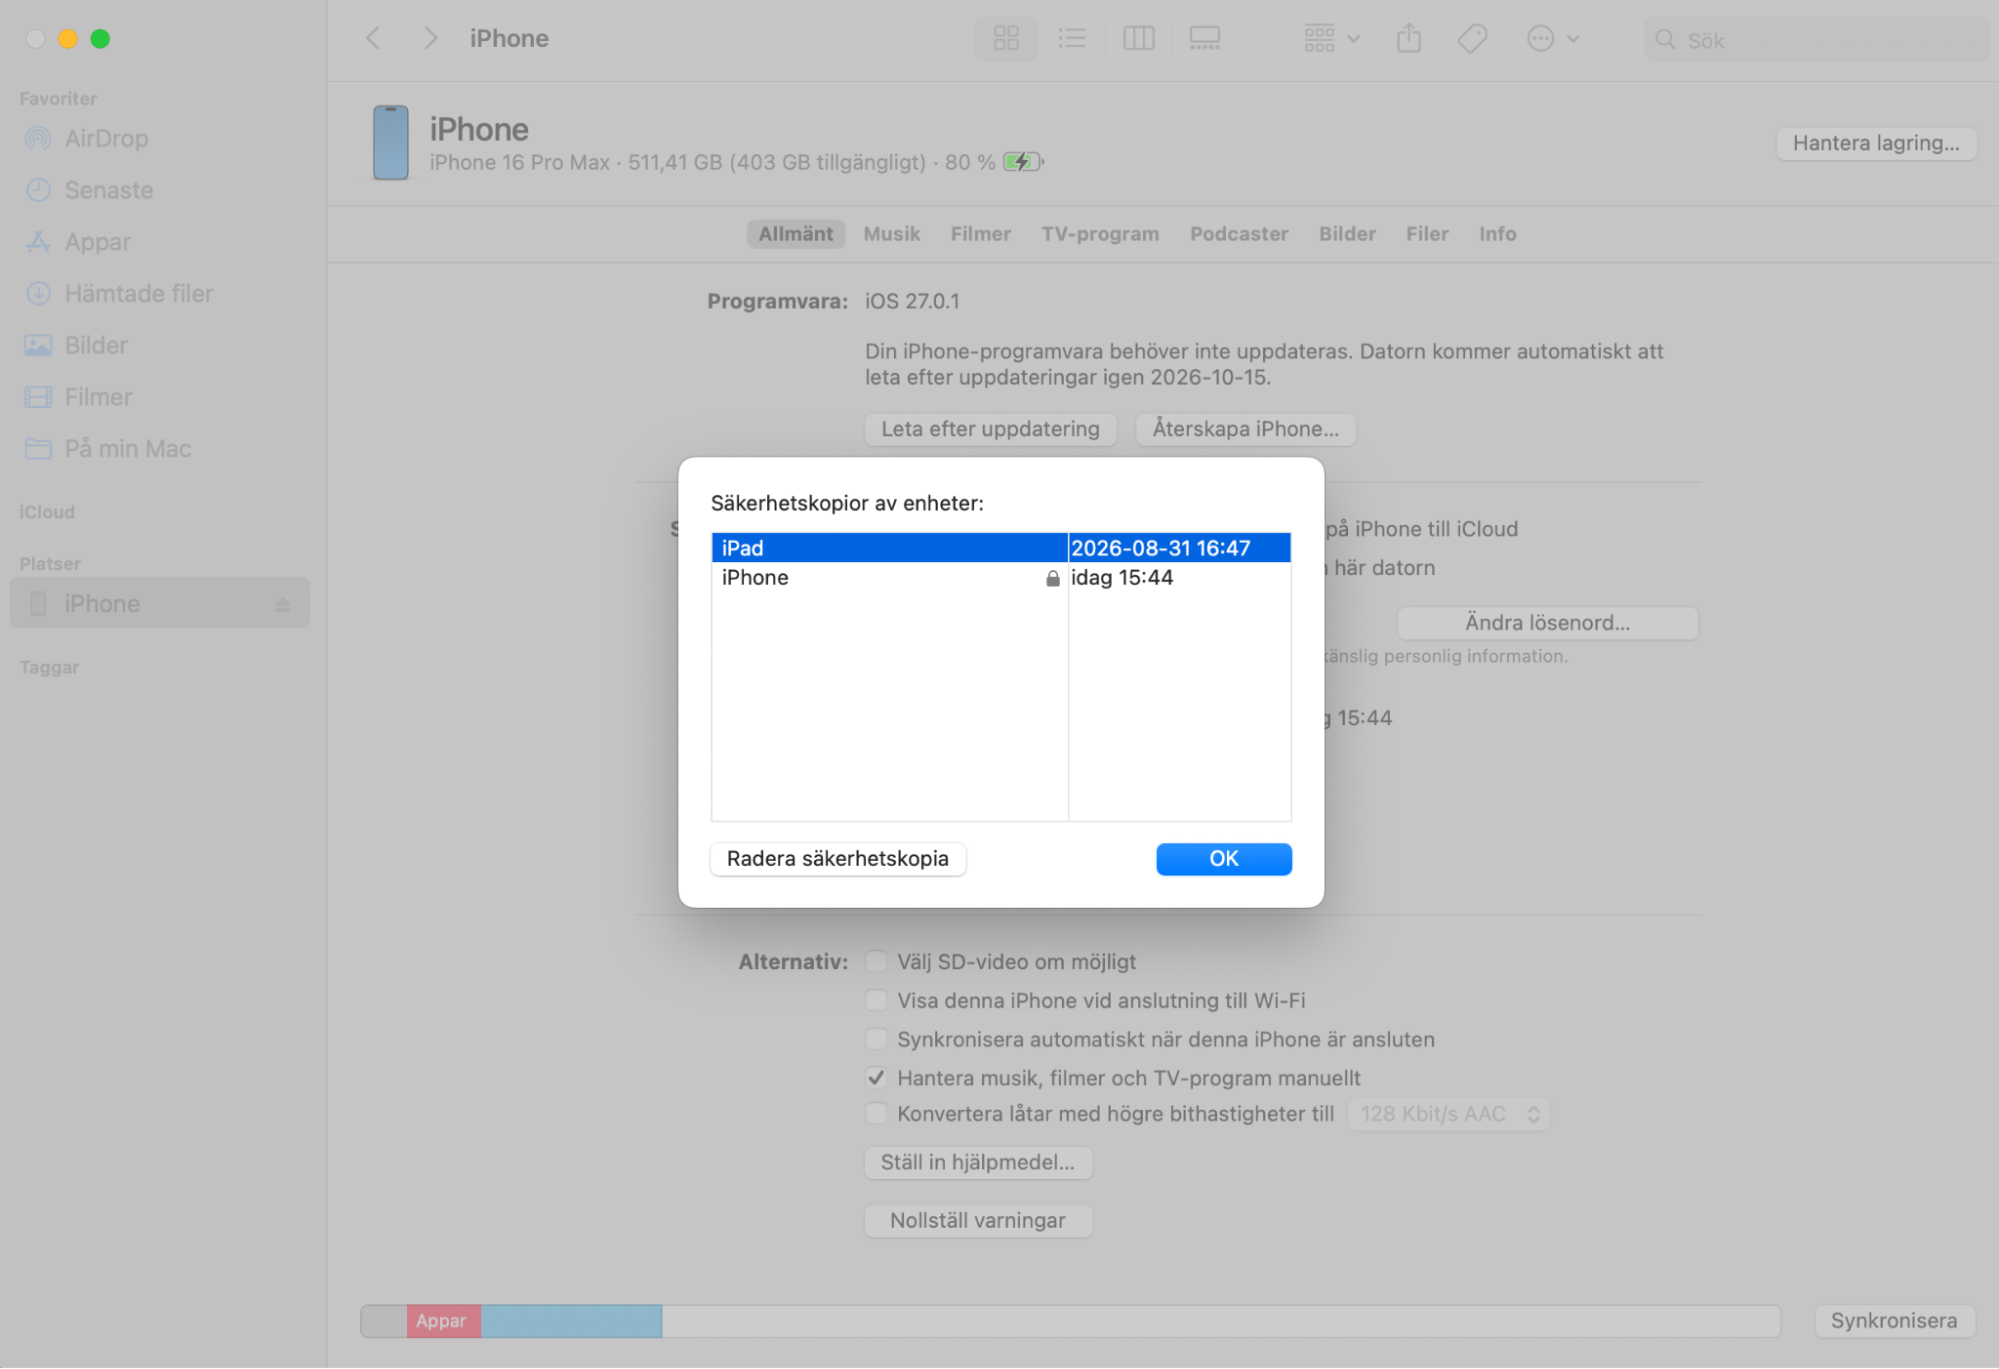1999x1369 pixels.
Task: Open the group-by options dropdown
Action: coord(1331,39)
